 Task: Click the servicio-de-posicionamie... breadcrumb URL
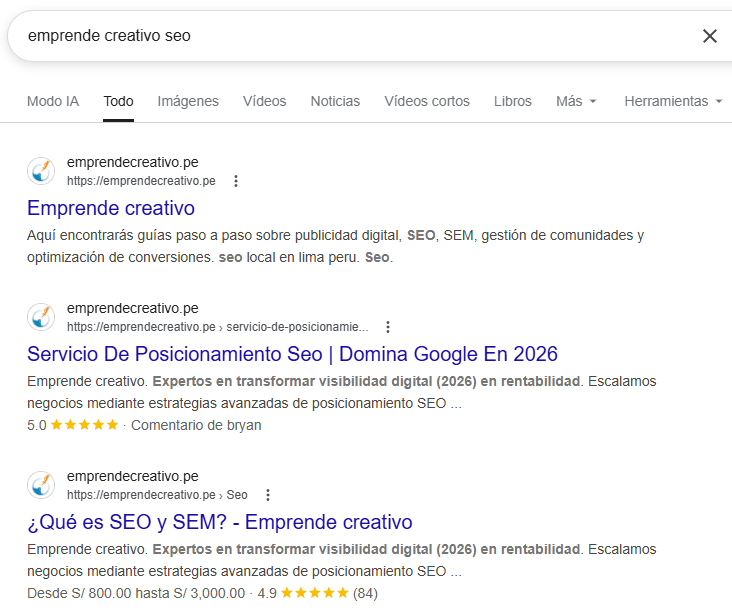[x=218, y=327]
